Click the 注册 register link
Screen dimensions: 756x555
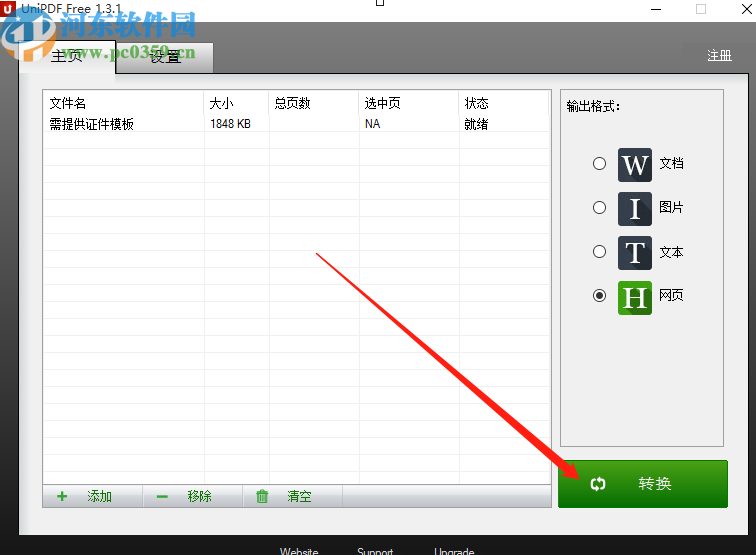pos(719,55)
